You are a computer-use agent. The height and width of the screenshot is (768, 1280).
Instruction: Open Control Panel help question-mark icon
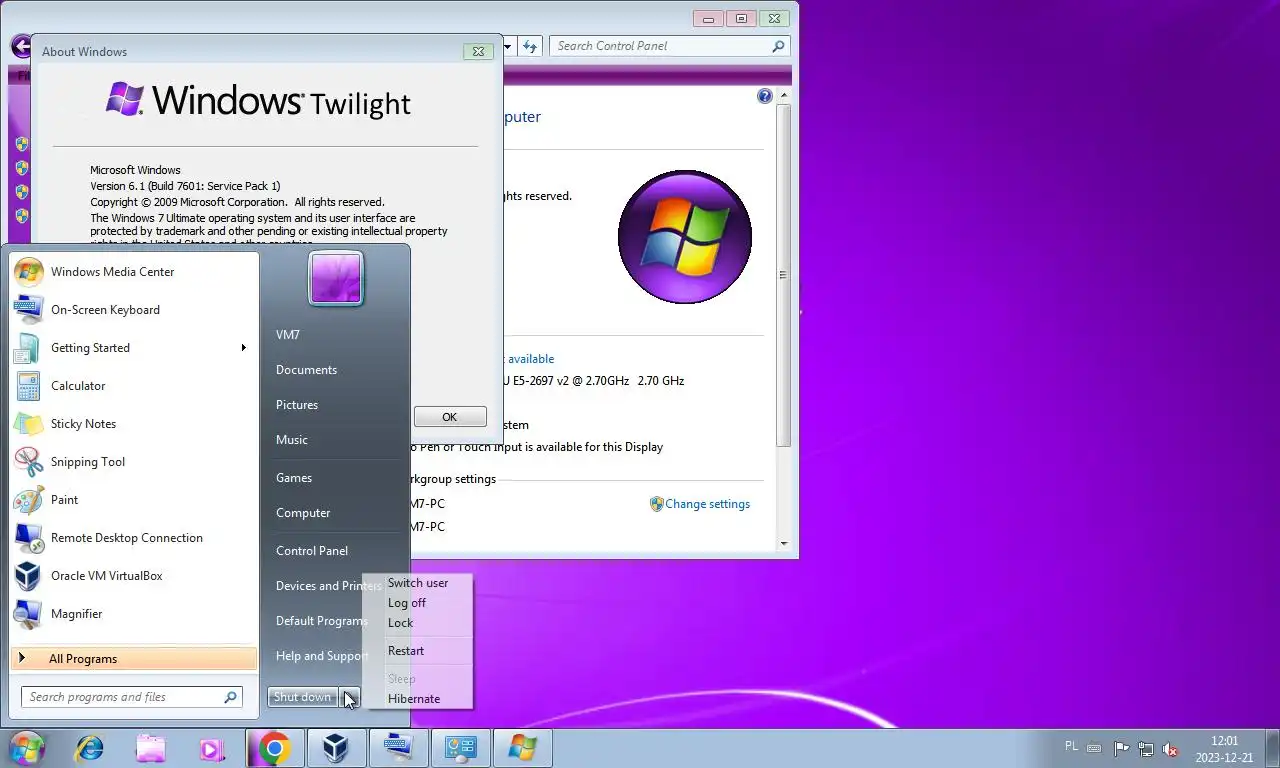765,96
